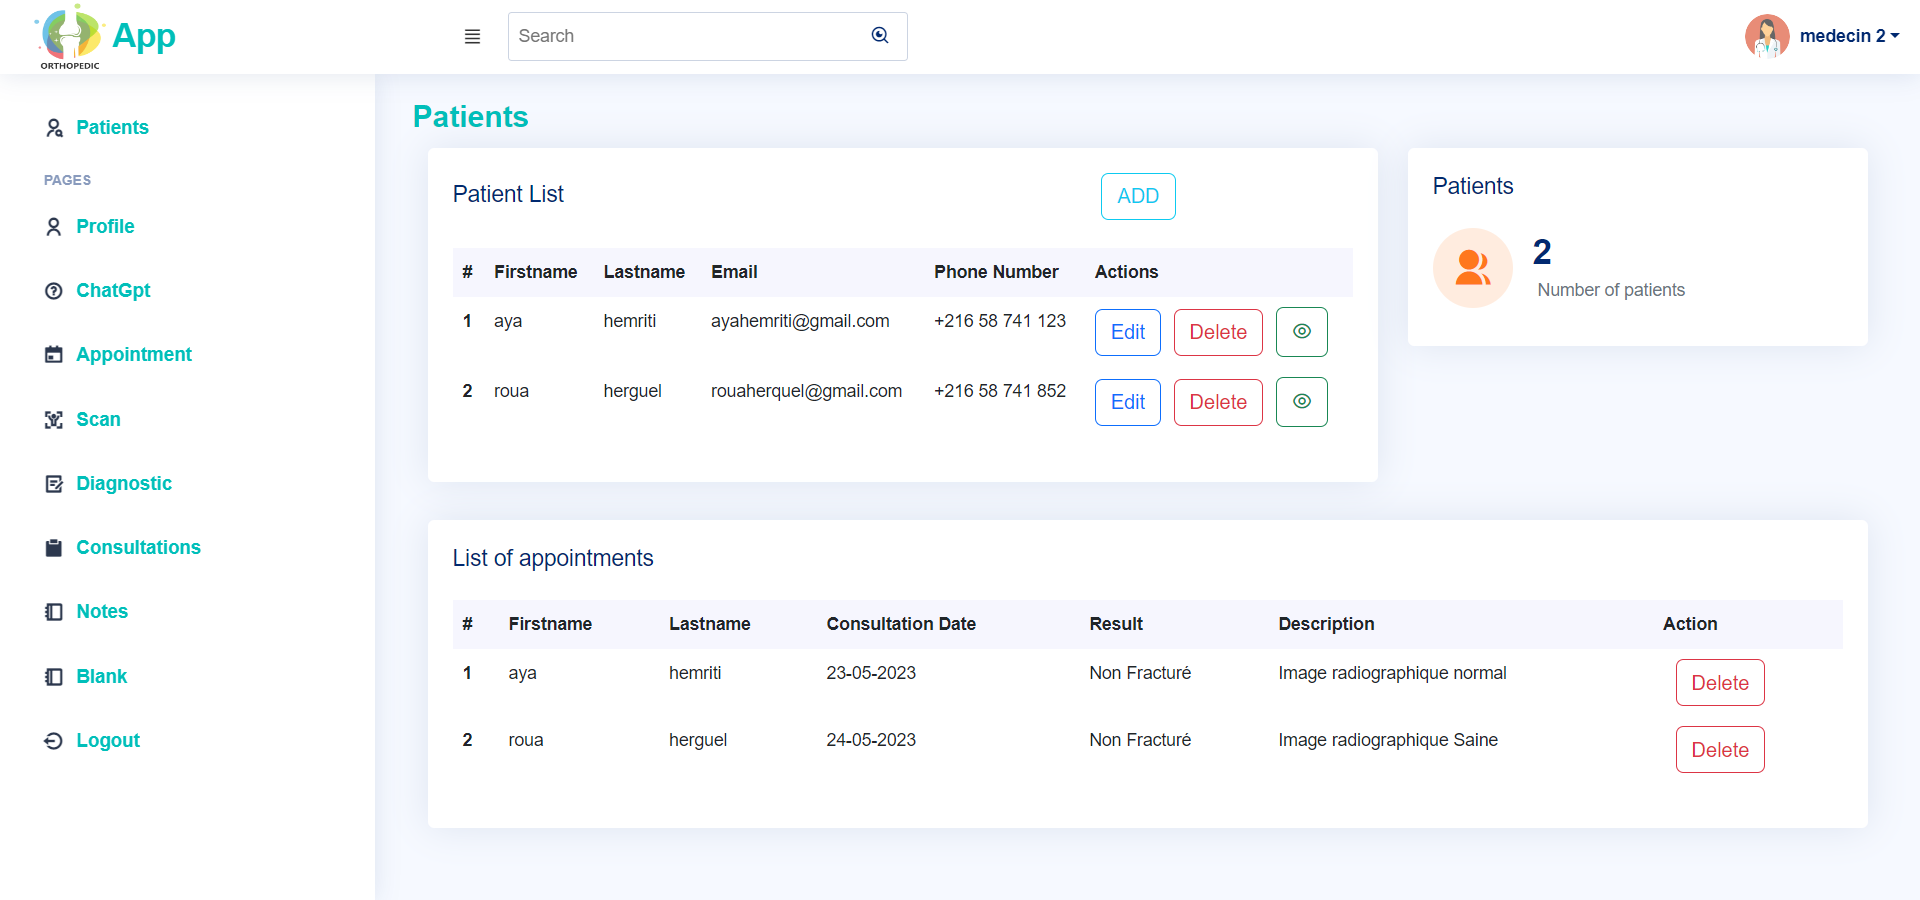This screenshot has height=900, width=1920.
Task: Toggle the hamburger sidebar menu icon
Action: click(472, 37)
